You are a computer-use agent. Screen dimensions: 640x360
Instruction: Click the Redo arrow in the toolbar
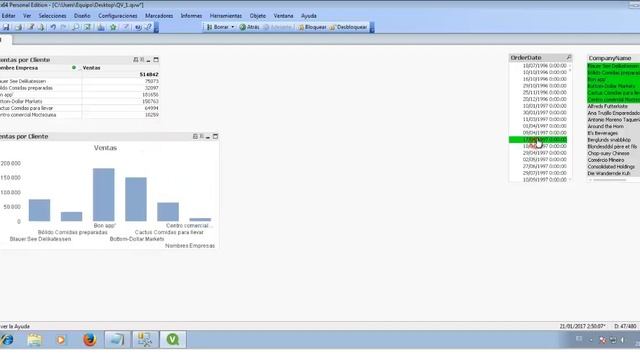64,27
